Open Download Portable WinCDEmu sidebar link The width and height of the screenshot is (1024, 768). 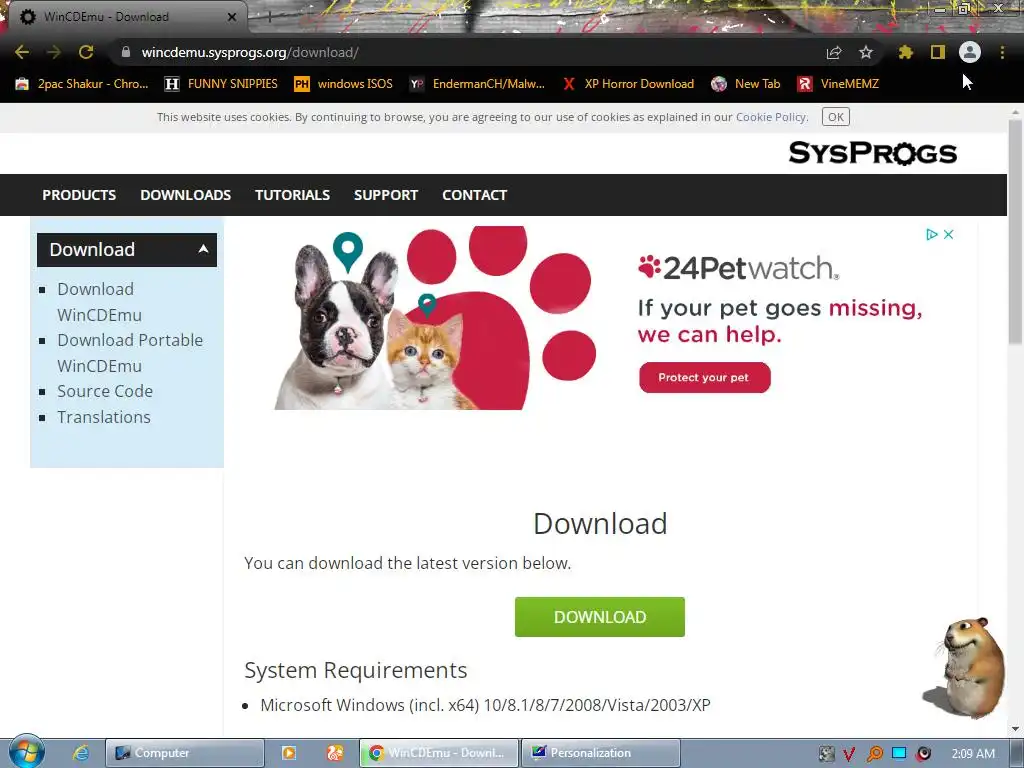coord(130,353)
